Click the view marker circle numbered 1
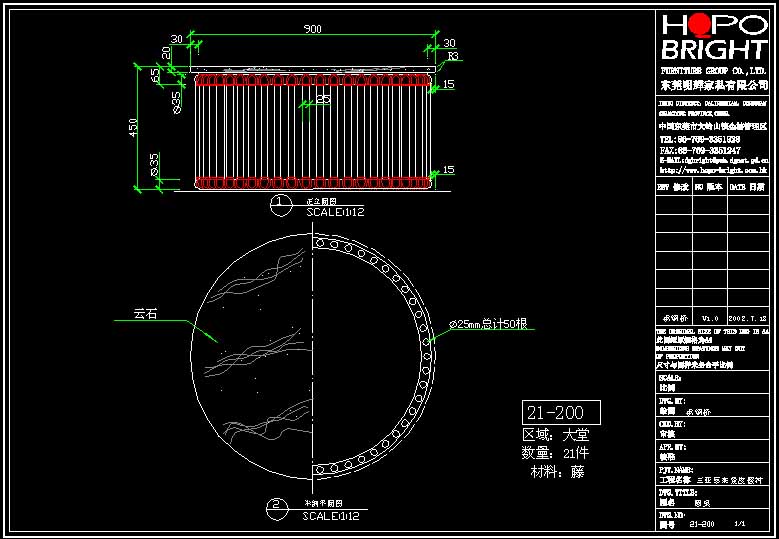The width and height of the screenshot is (779, 539). click(x=282, y=206)
